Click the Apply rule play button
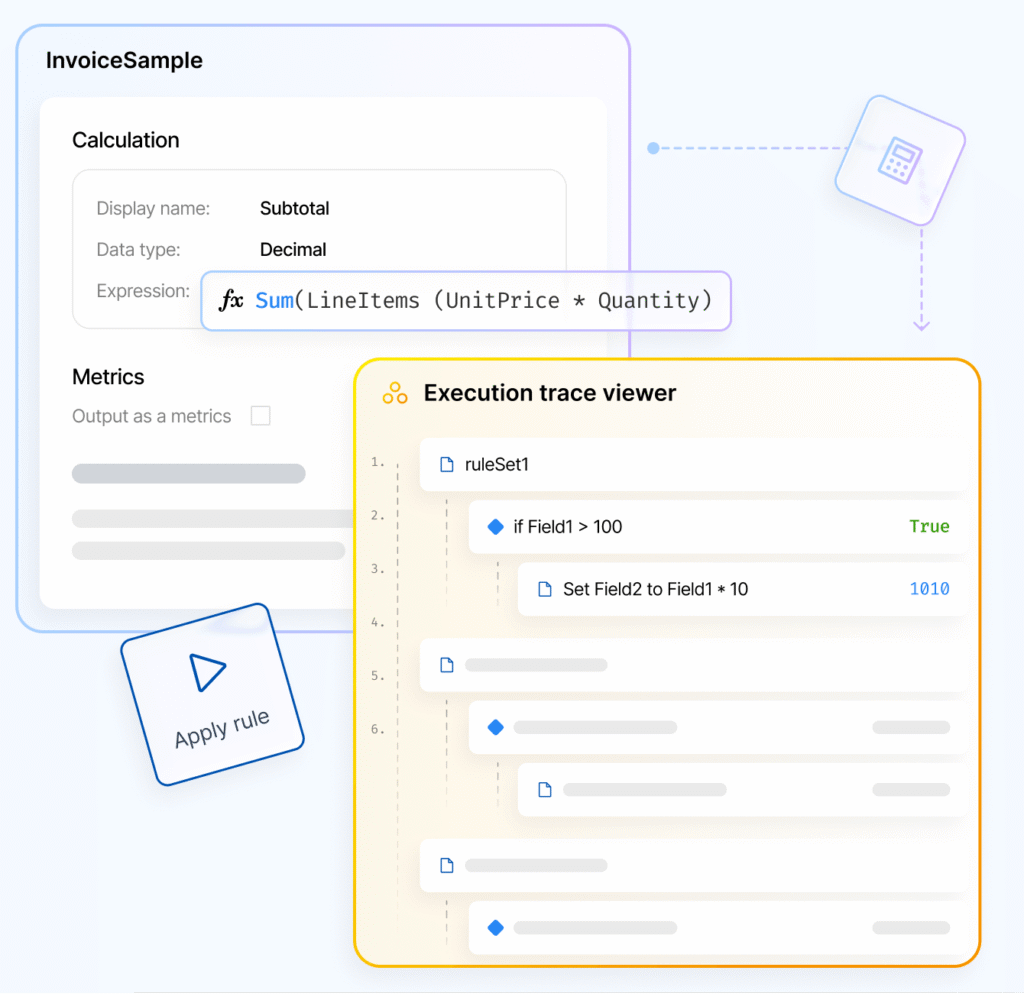This screenshot has width=1024, height=1003. coord(213,694)
